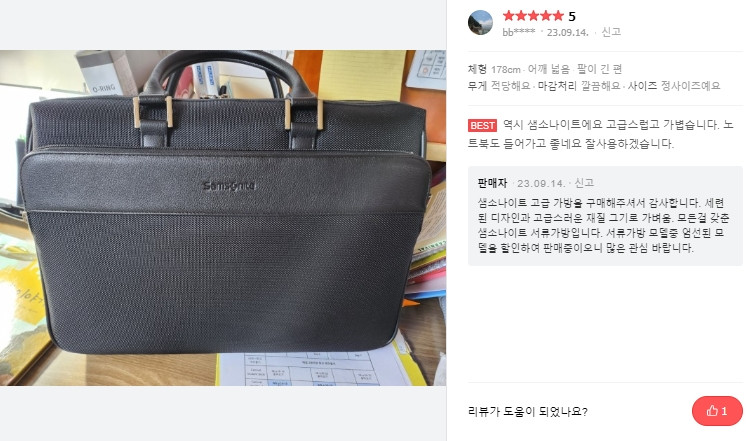Click the 체형 body type label

(477, 69)
